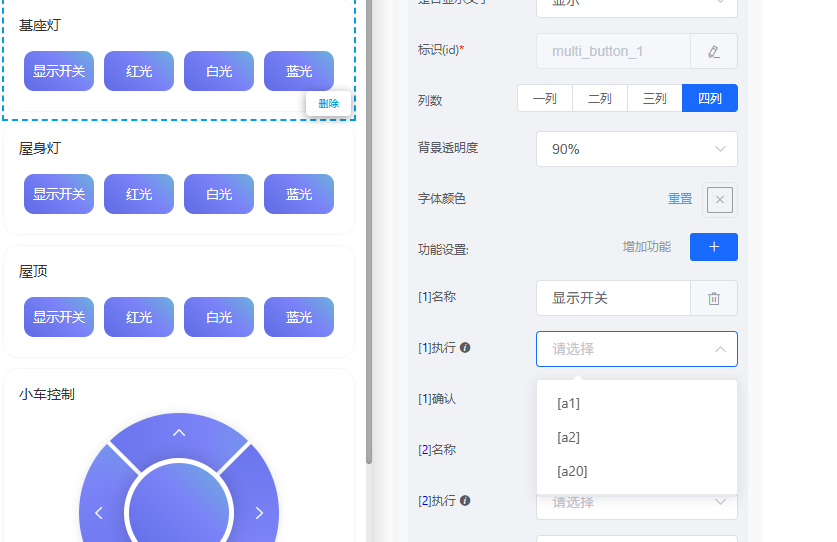Open the [2]执行 请选择 dropdown
The width and height of the screenshot is (837, 542).
(637, 502)
